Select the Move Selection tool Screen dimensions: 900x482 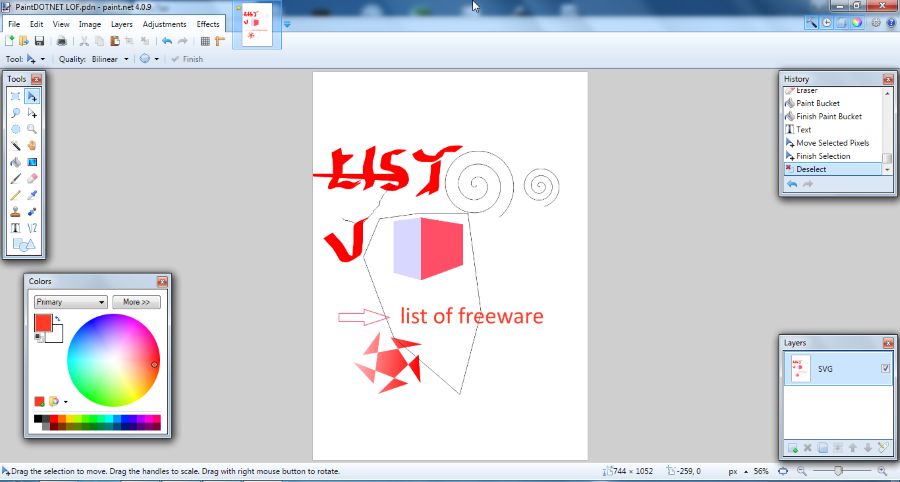click(32, 113)
